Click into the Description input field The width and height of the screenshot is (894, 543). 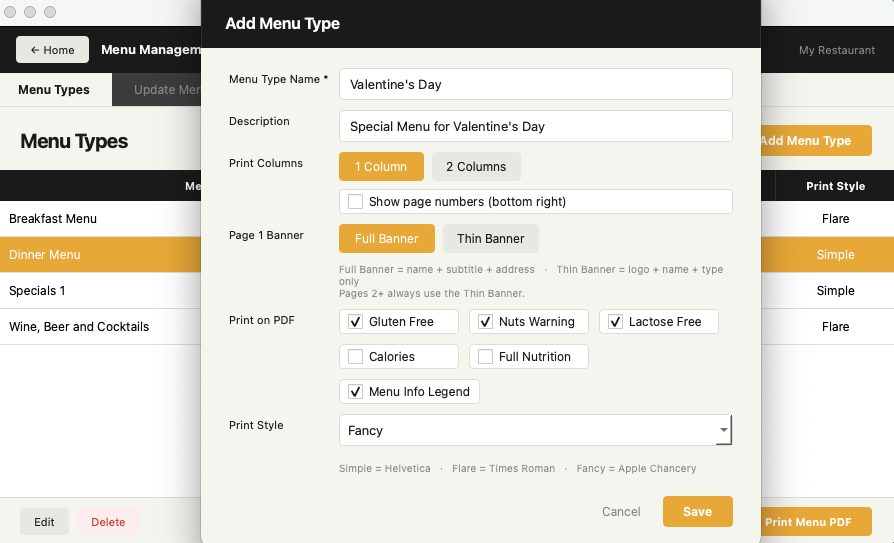click(535, 126)
